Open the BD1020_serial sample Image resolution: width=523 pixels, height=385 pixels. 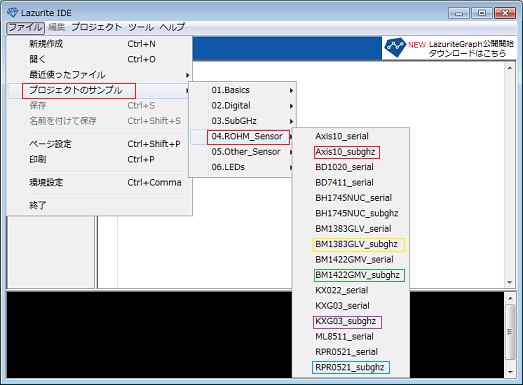coord(351,167)
